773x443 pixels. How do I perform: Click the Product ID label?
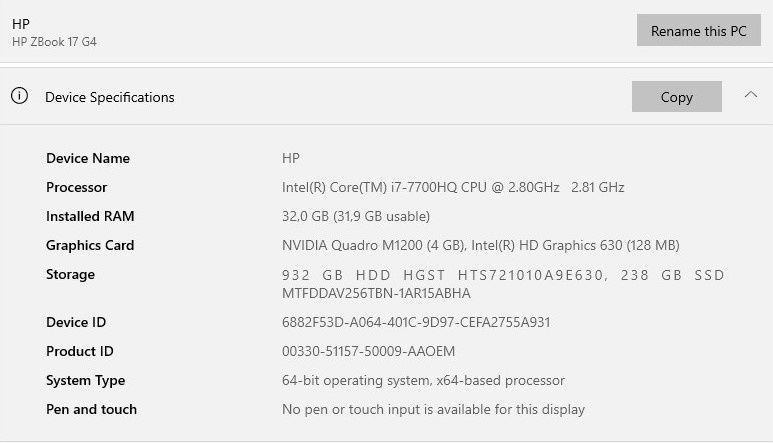80,351
